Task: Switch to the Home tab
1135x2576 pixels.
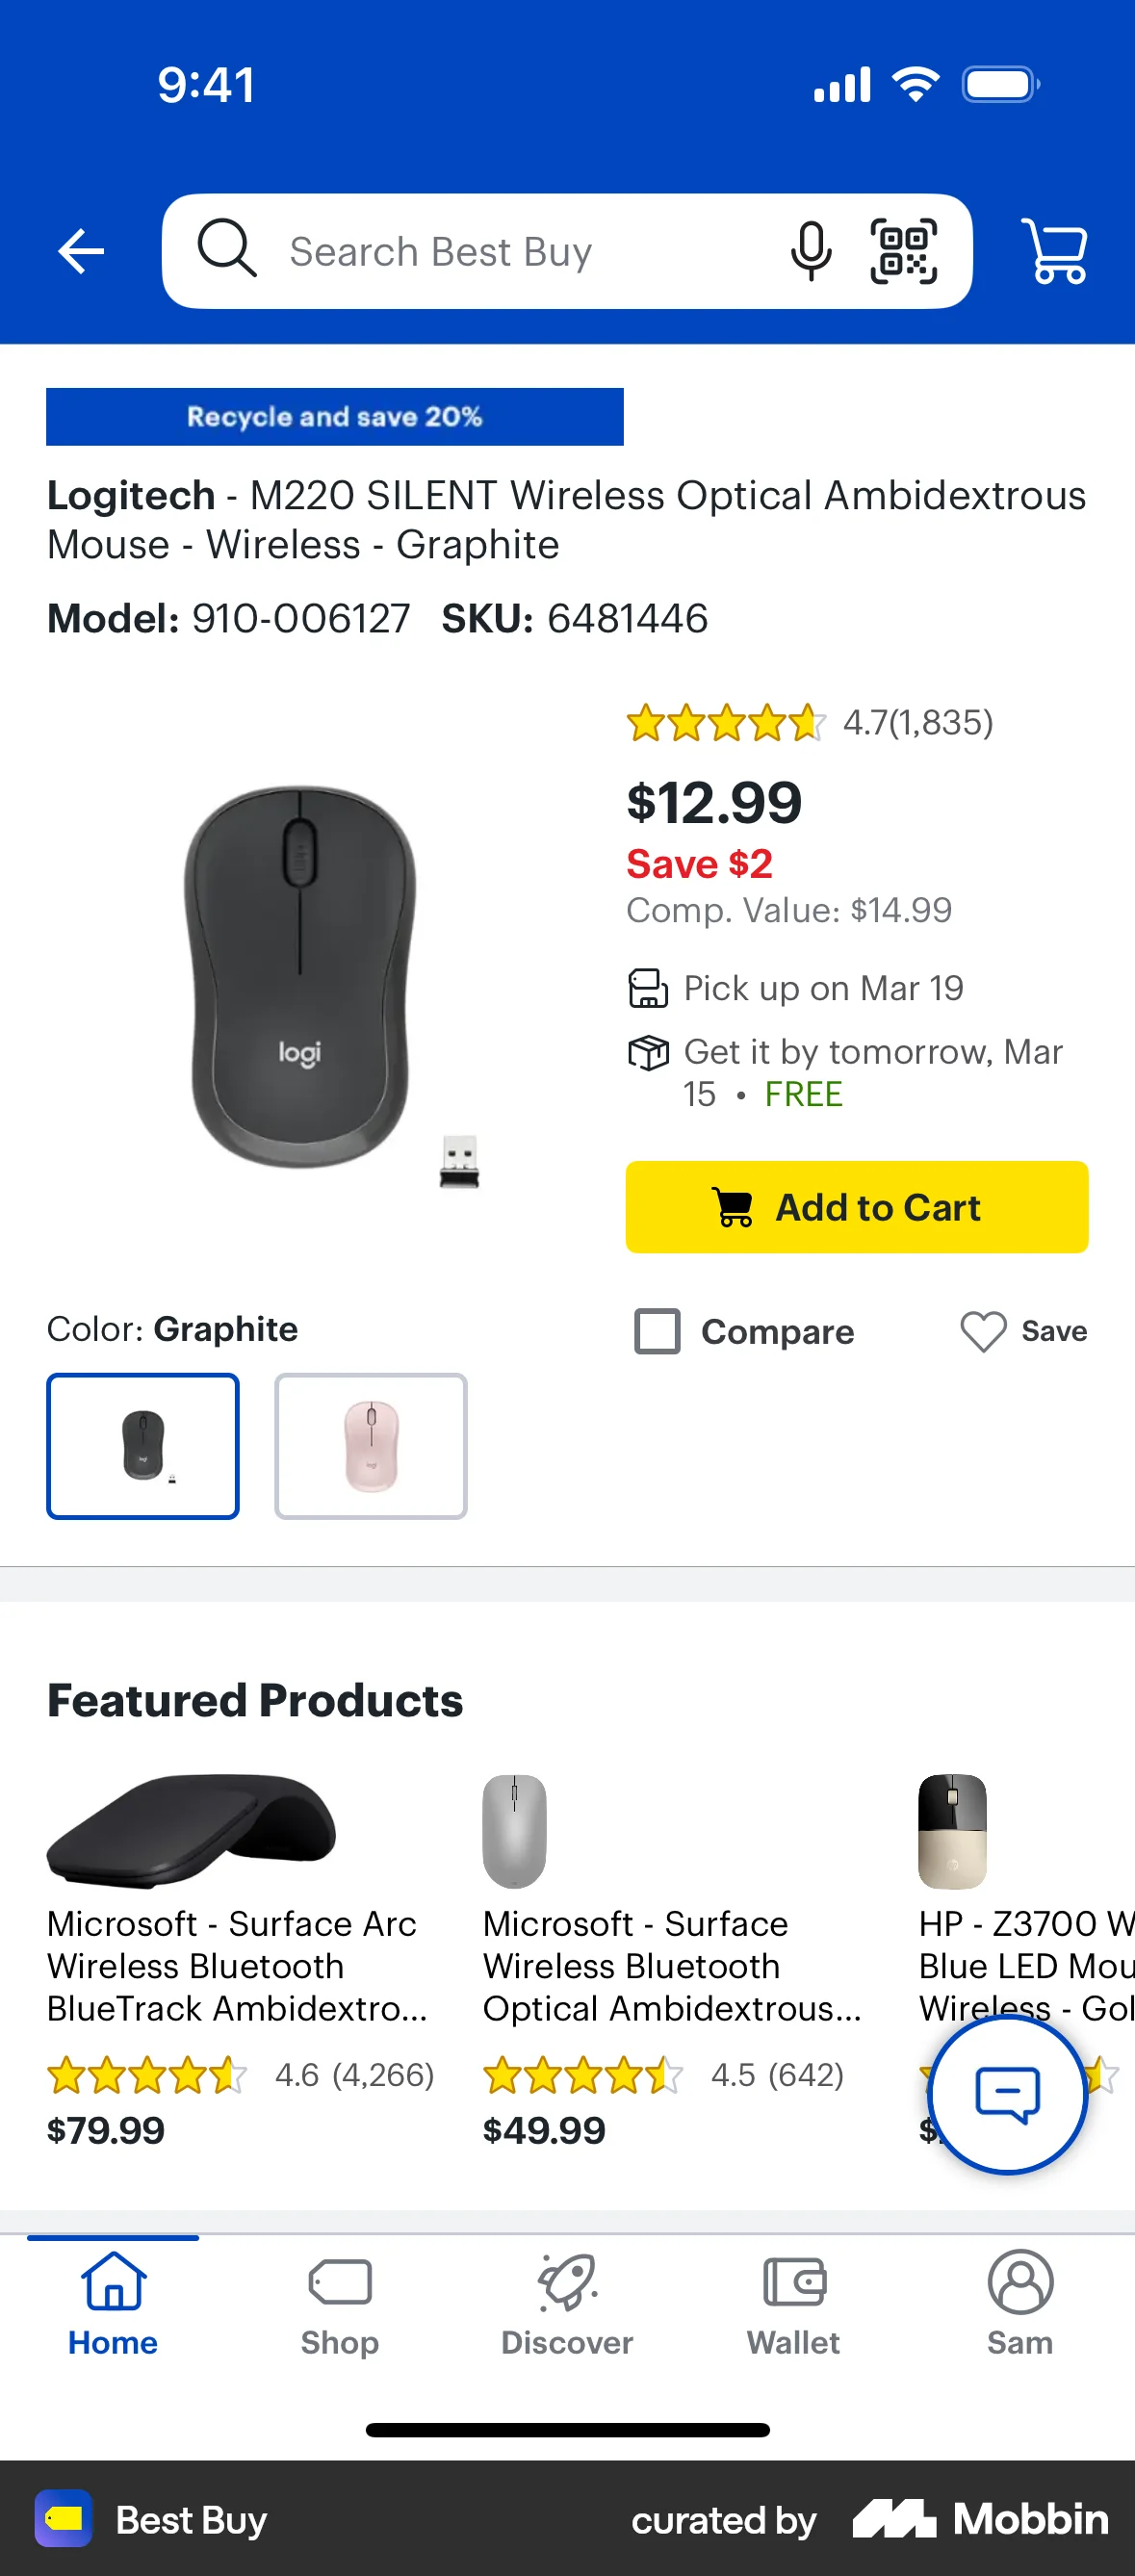Action: click(x=112, y=2310)
